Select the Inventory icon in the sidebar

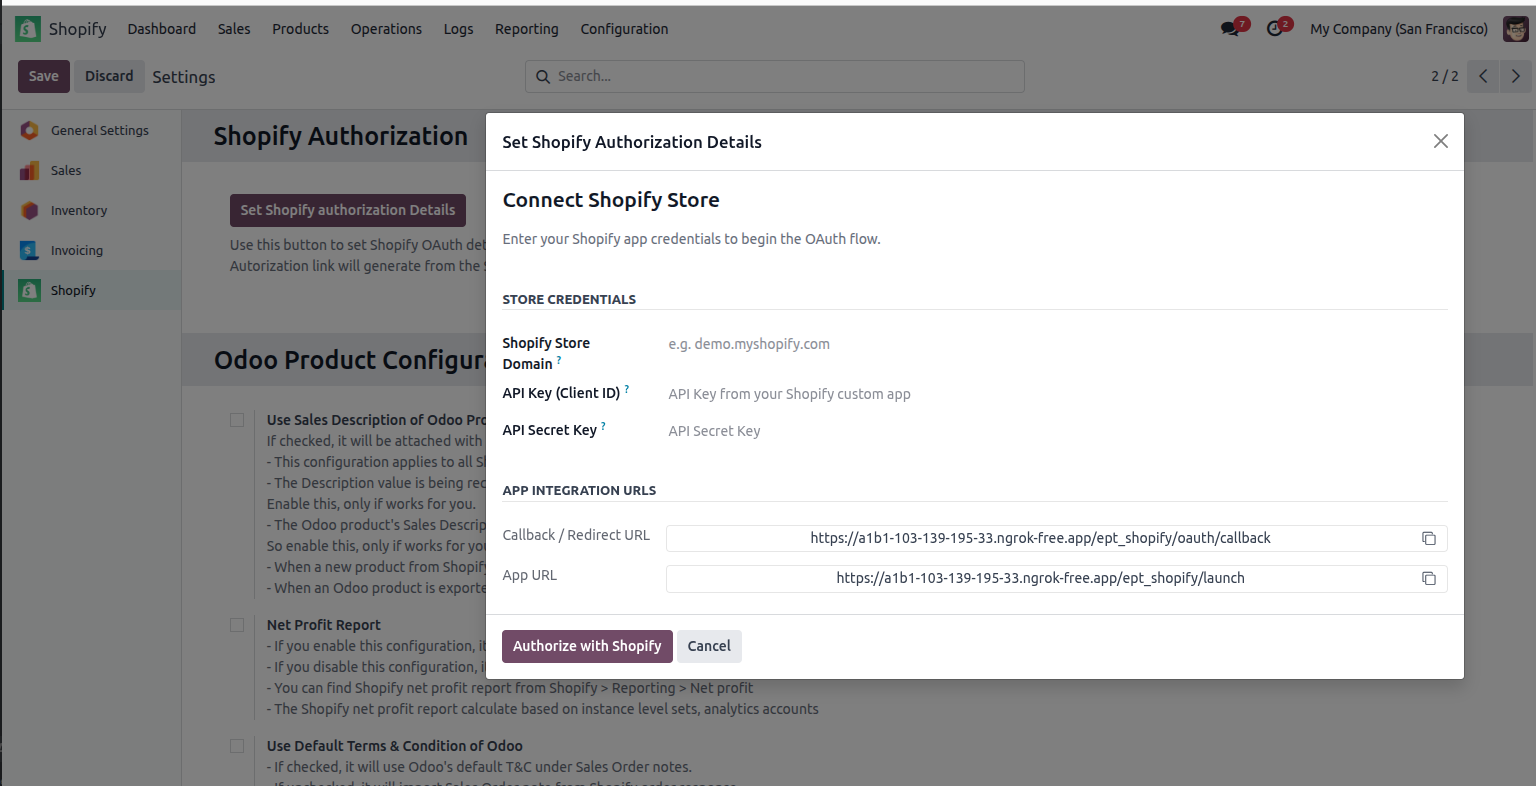pos(29,210)
